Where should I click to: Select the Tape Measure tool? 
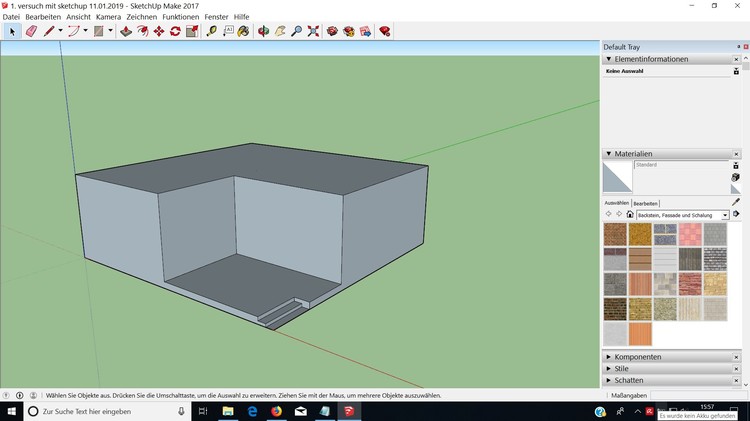tap(211, 32)
